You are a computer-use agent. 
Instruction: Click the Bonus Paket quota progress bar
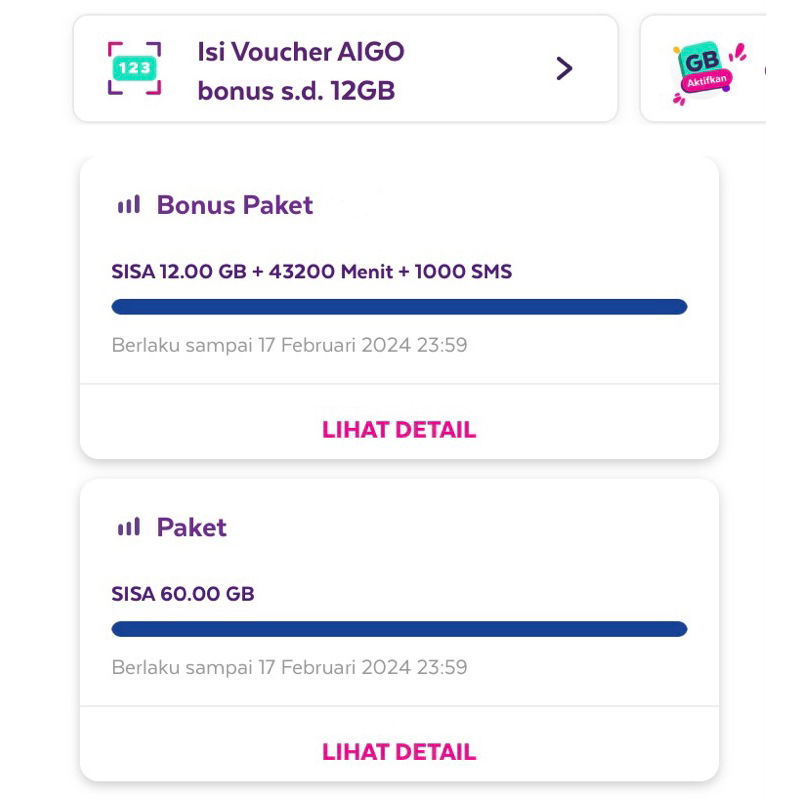click(x=399, y=307)
